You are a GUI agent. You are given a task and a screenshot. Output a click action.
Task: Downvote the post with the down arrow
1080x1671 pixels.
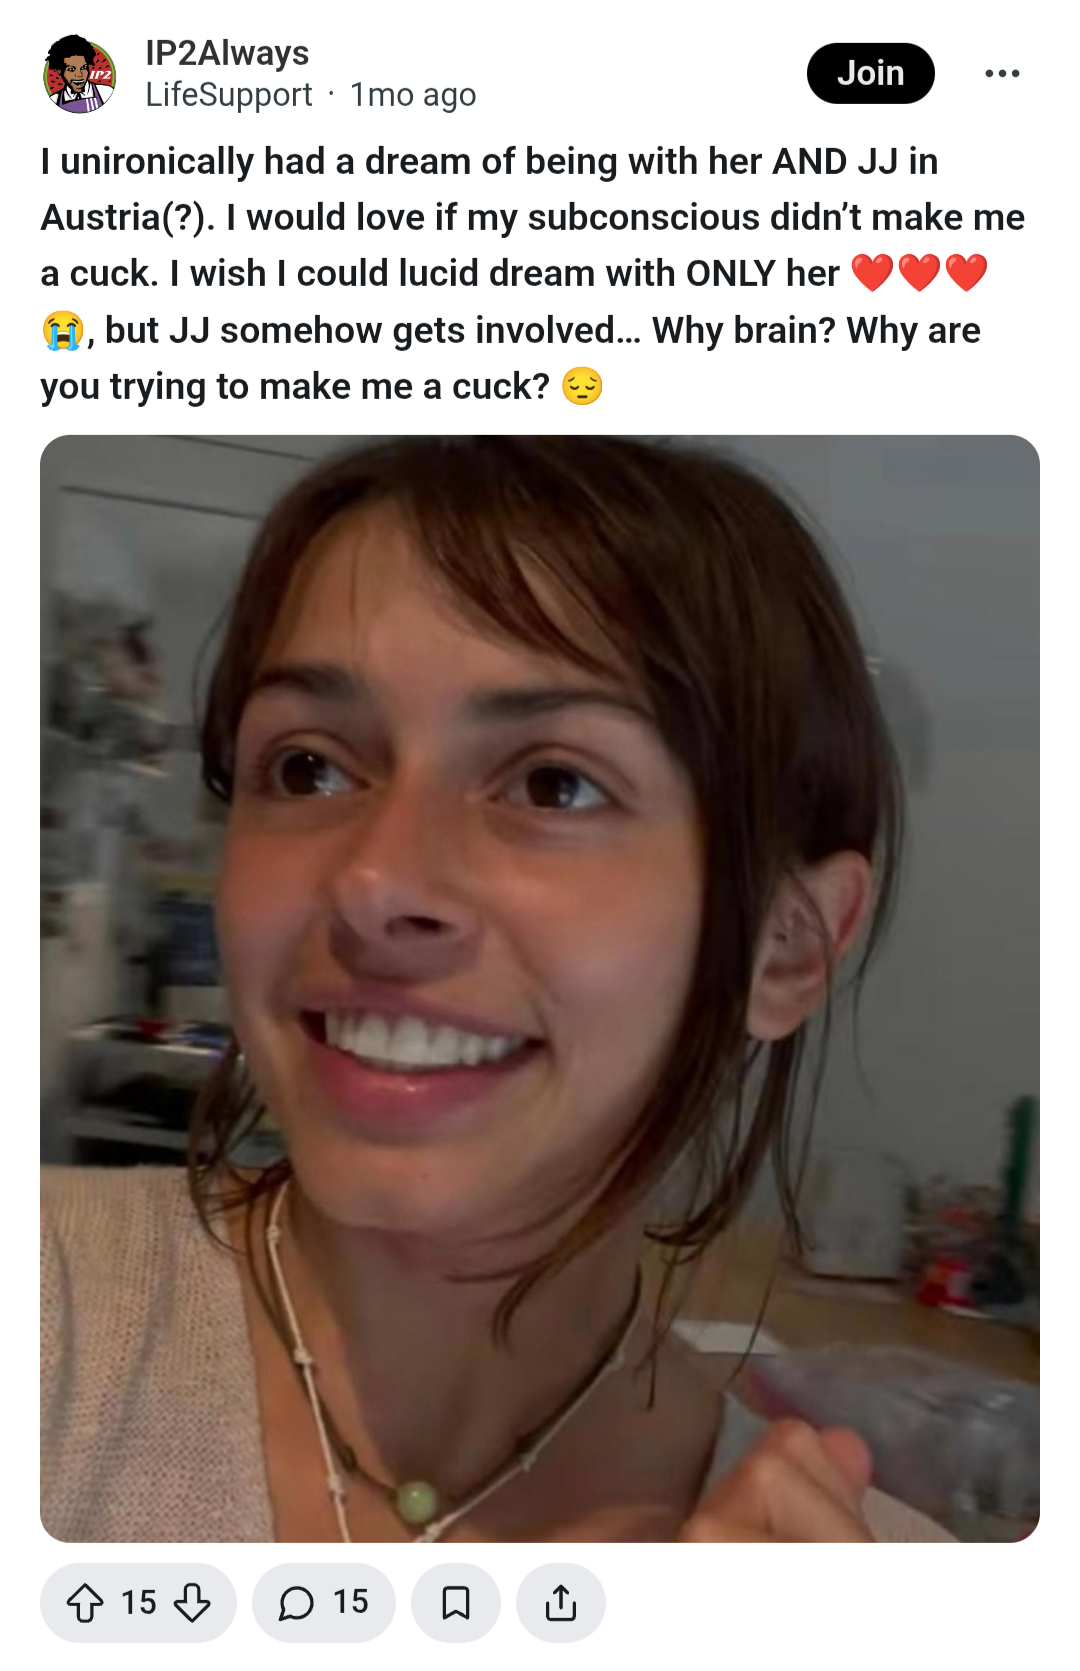tap(192, 1603)
